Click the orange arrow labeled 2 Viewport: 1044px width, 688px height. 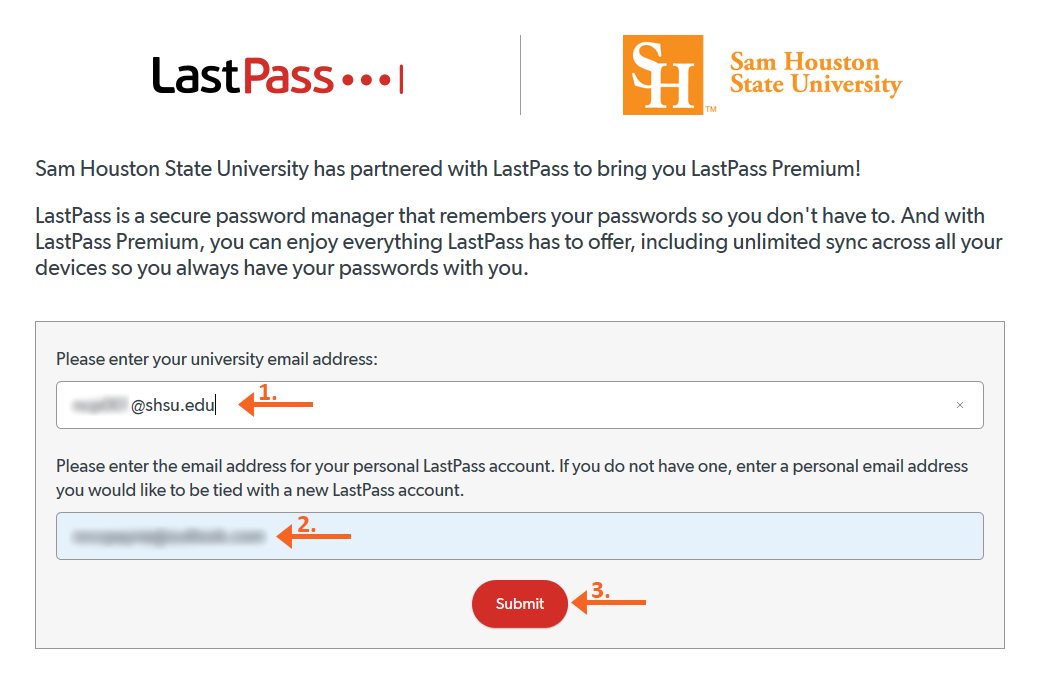(x=313, y=535)
